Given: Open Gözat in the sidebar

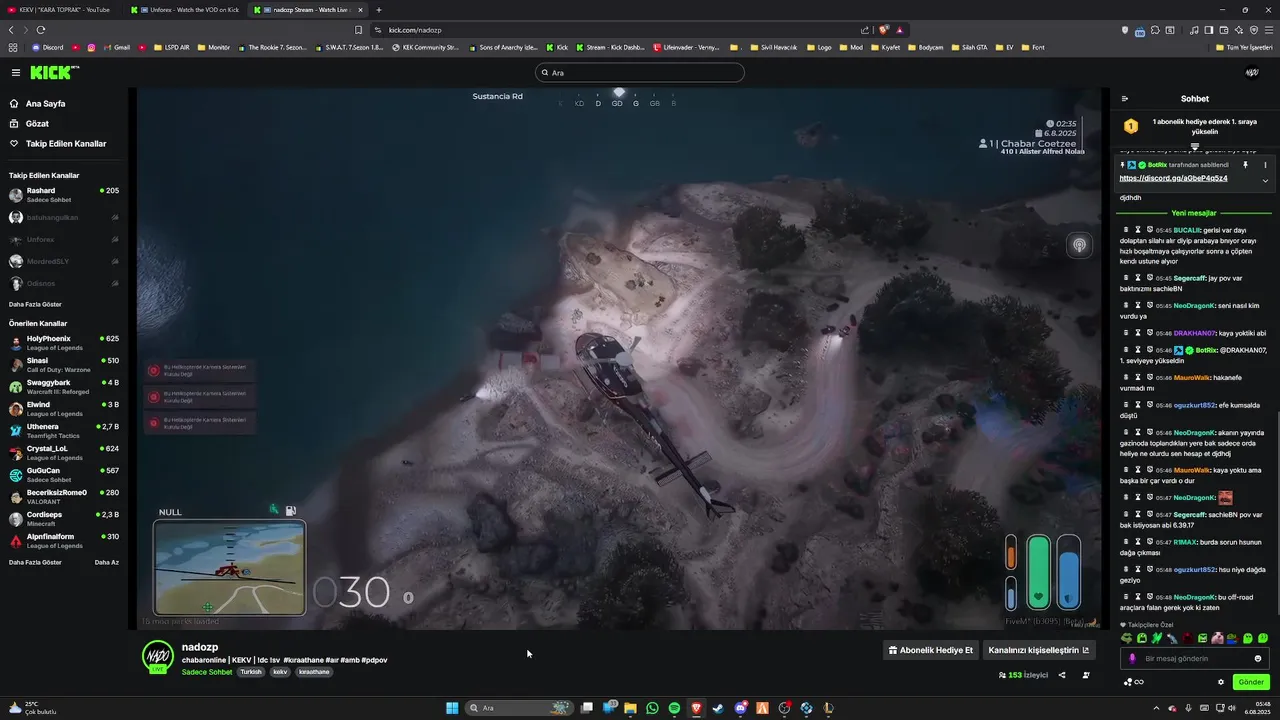Looking at the screenshot, I should (37, 124).
